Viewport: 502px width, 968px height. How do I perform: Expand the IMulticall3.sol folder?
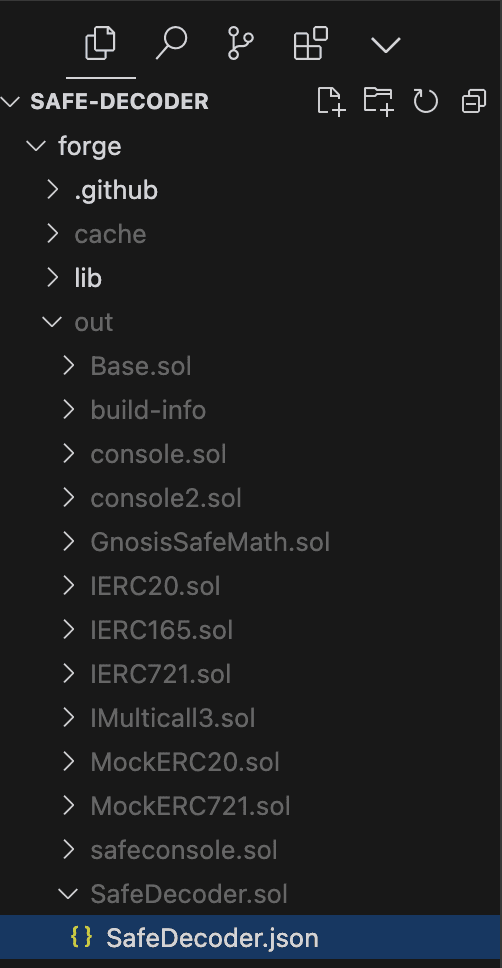click(251, 718)
